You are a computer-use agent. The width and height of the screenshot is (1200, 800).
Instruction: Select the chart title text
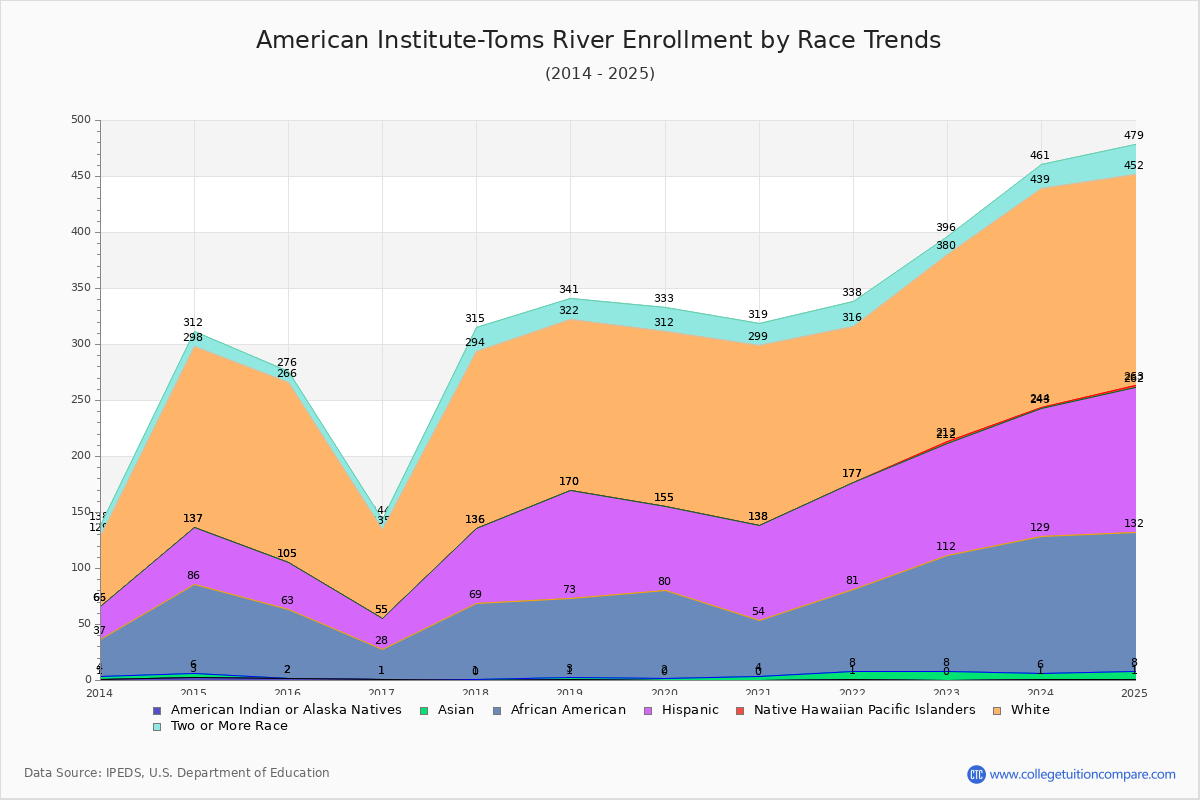point(598,40)
